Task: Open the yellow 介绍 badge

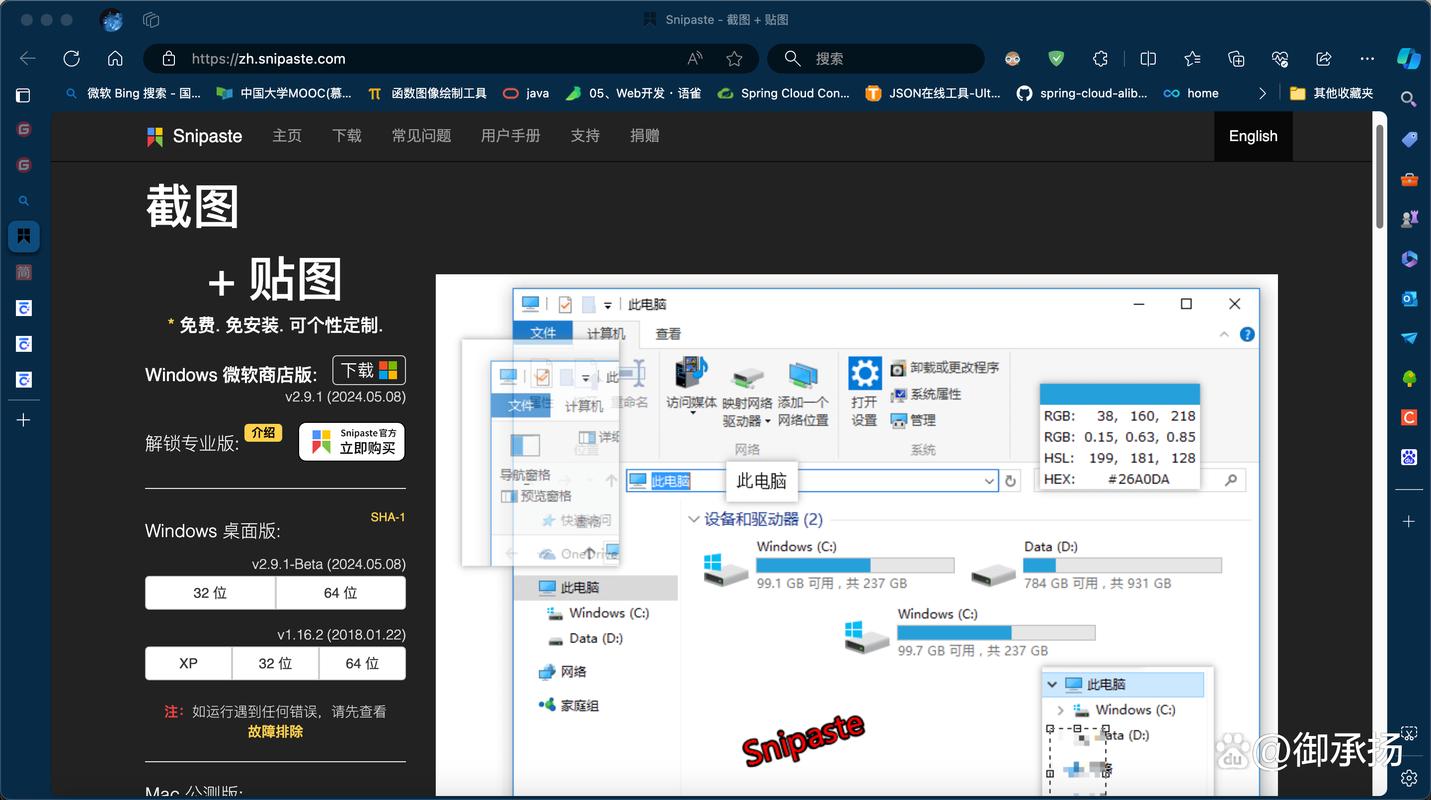Action: pyautogui.click(x=263, y=432)
